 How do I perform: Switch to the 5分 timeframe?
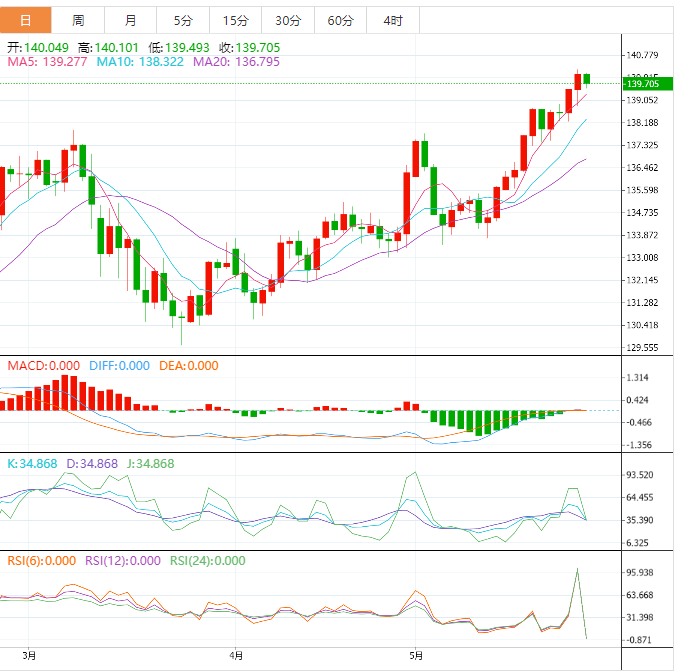click(x=183, y=20)
